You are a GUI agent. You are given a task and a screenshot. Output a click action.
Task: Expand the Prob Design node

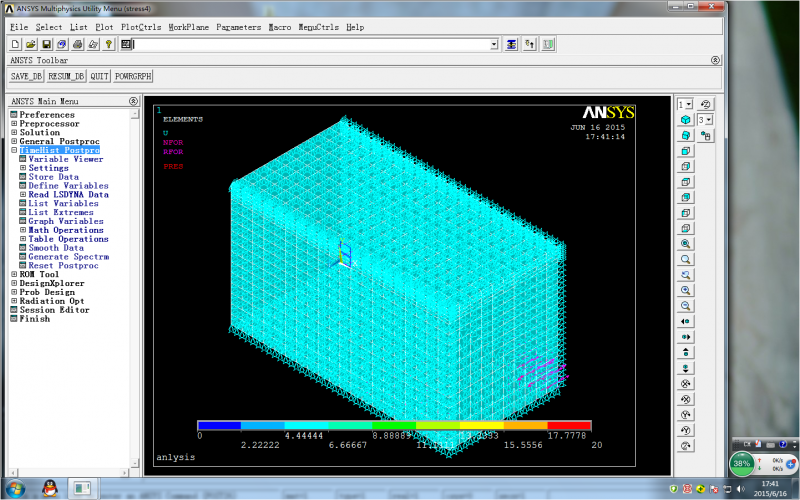coord(14,292)
